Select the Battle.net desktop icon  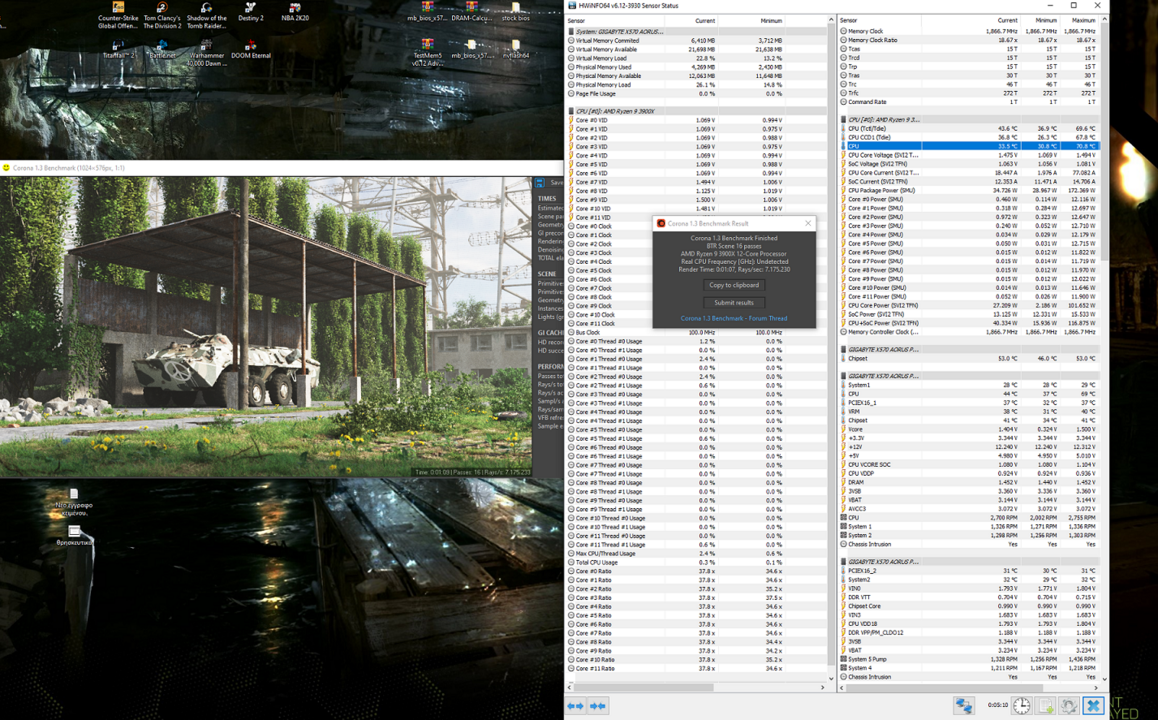pos(162,49)
